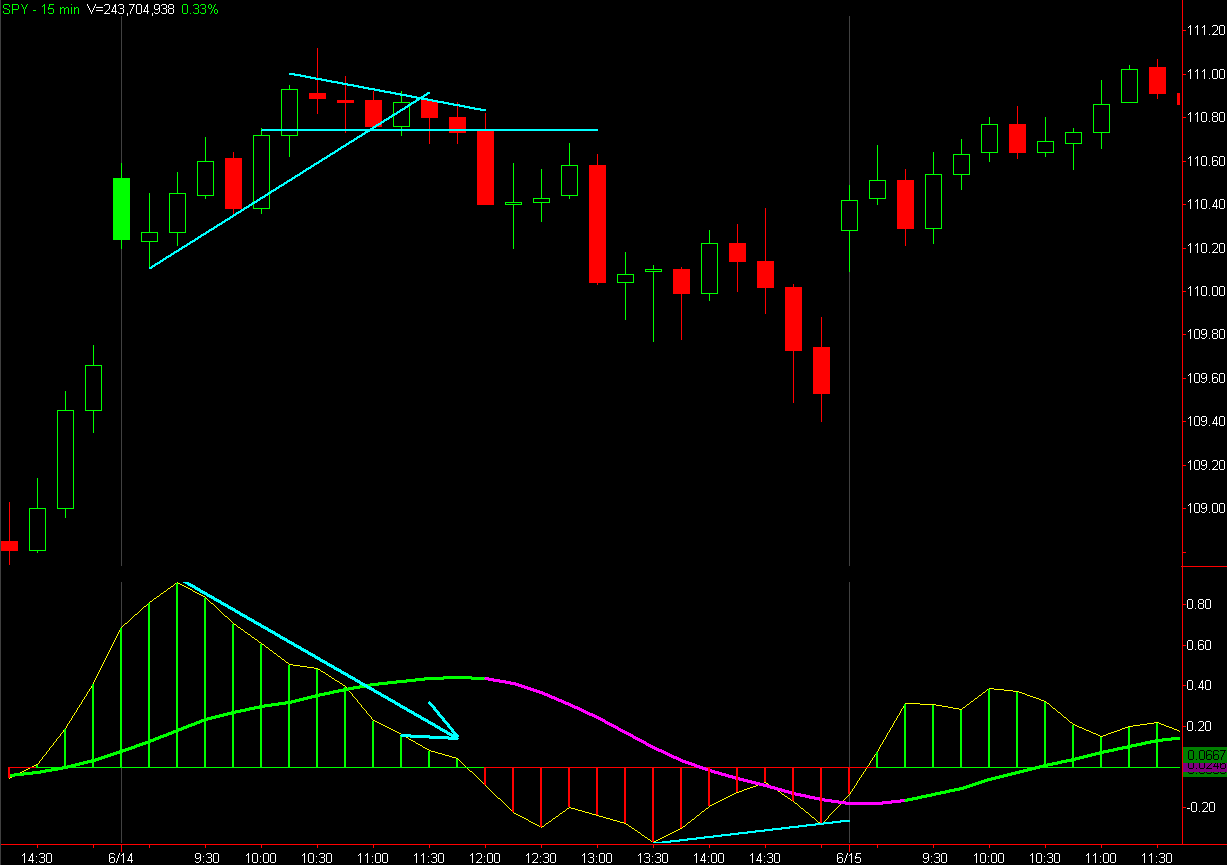This screenshot has height=865, width=1227.
Task: Click the 111.20 price axis label
Action: pos(1205,31)
